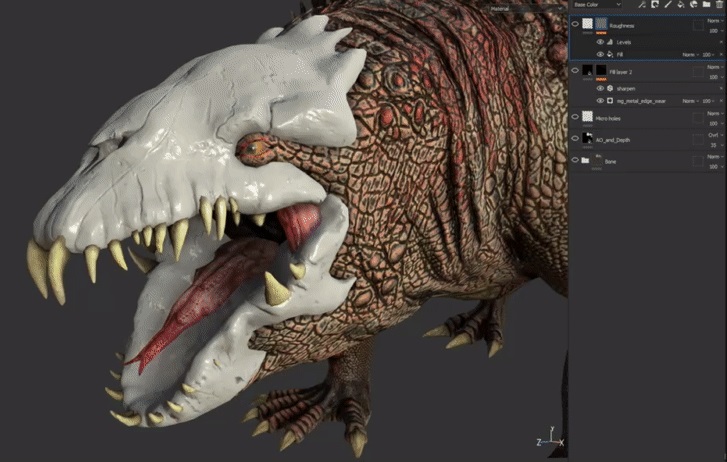Hide the Roughness layer
The image size is (727, 462).
[575, 24]
